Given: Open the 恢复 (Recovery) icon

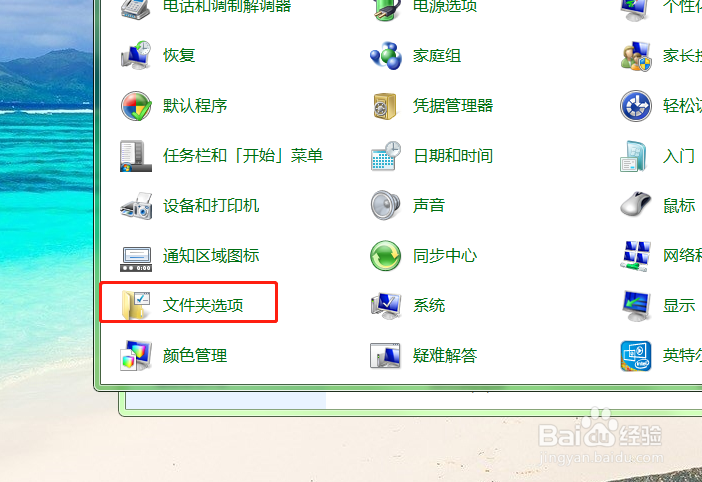Looking at the screenshot, I should (136, 55).
